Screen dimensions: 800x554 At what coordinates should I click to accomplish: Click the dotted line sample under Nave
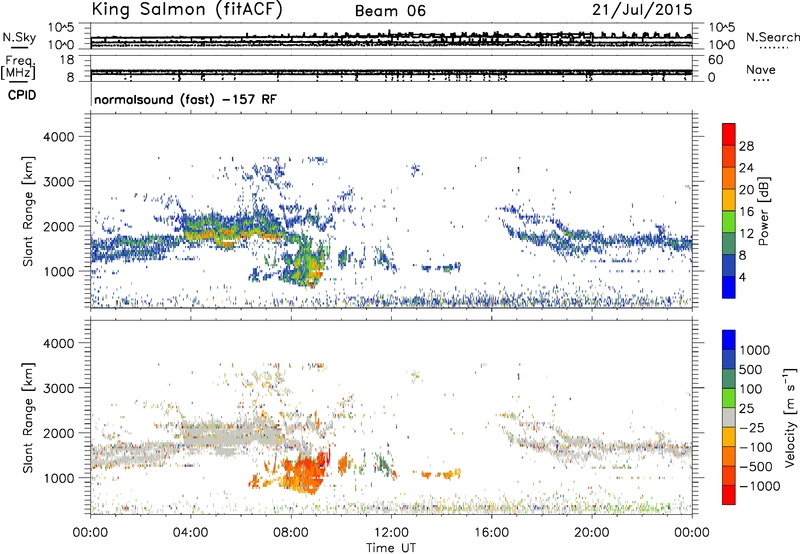point(761,80)
